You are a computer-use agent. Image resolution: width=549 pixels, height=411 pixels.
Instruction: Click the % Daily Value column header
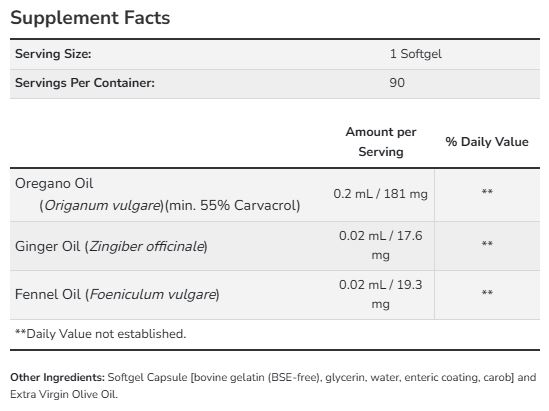point(487,142)
